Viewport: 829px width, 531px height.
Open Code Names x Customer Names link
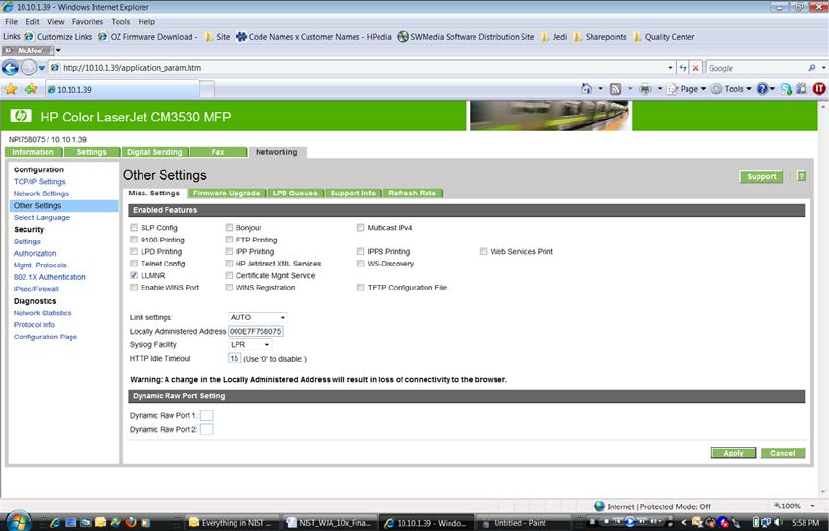click(314, 37)
